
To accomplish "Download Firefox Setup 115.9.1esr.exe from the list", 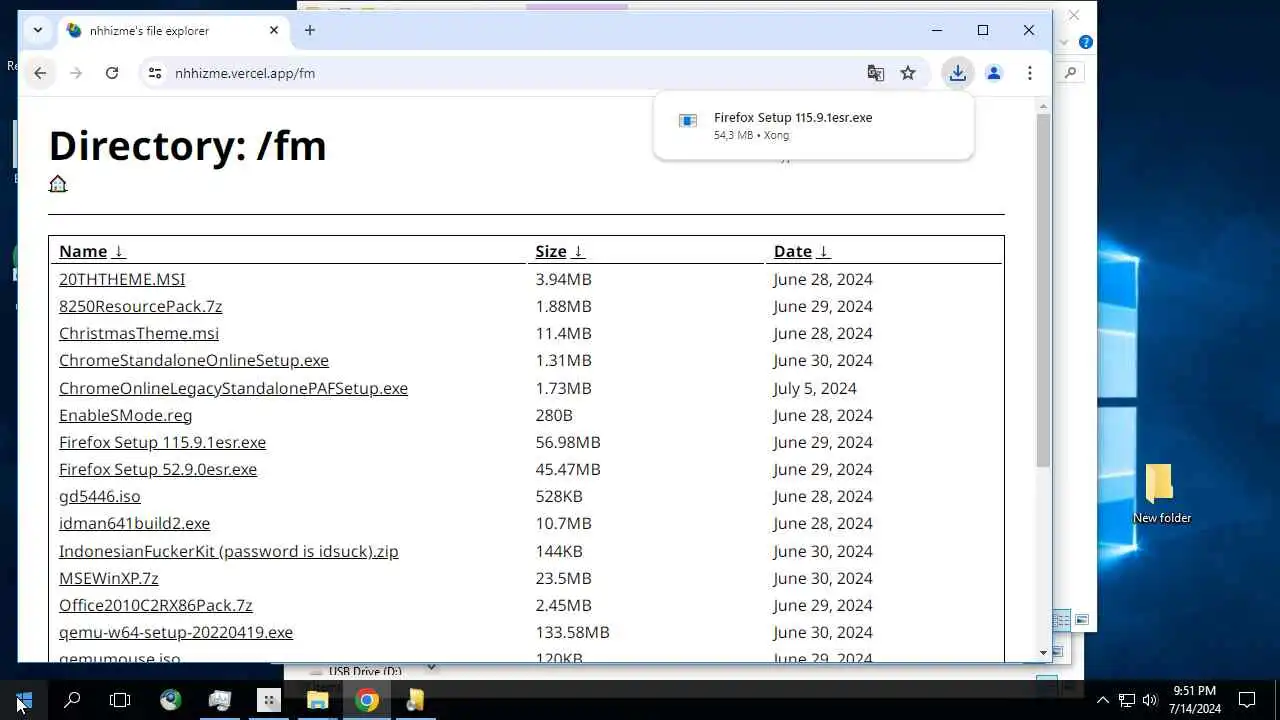I will (x=162, y=442).
